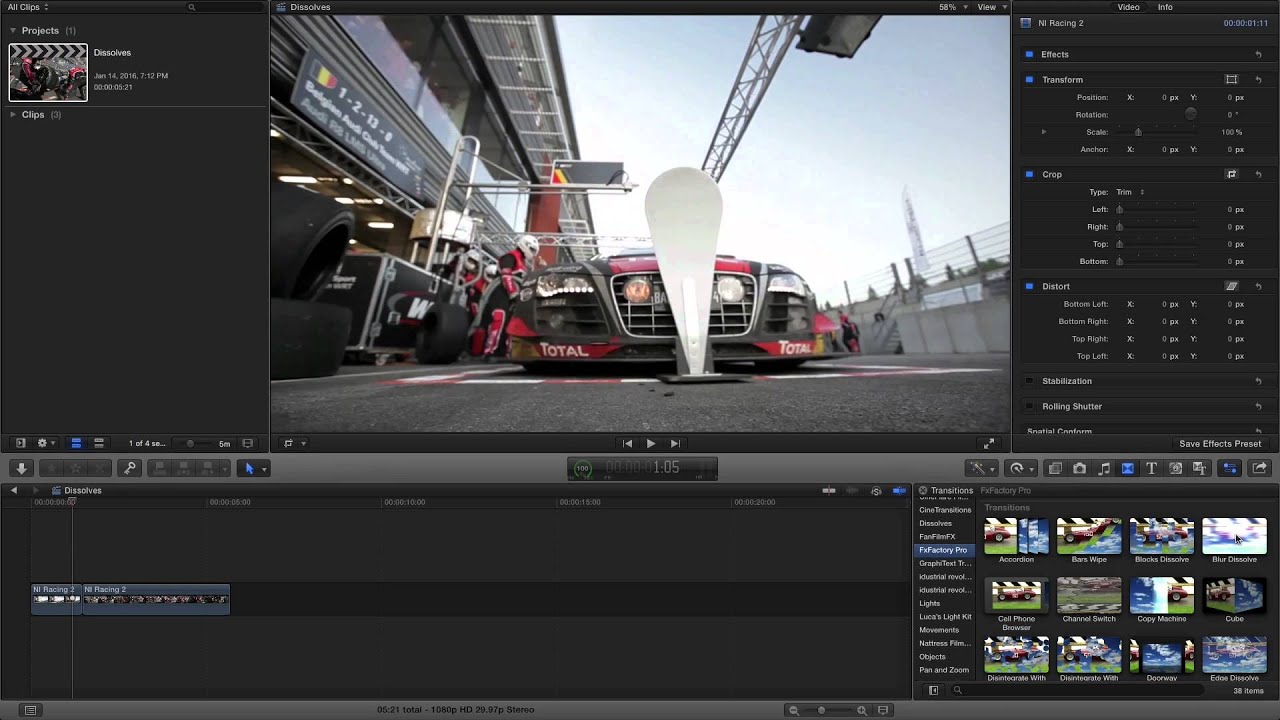This screenshot has height=720, width=1280.
Task: Open the All Clips filter dropdown
Action: (x=28, y=7)
